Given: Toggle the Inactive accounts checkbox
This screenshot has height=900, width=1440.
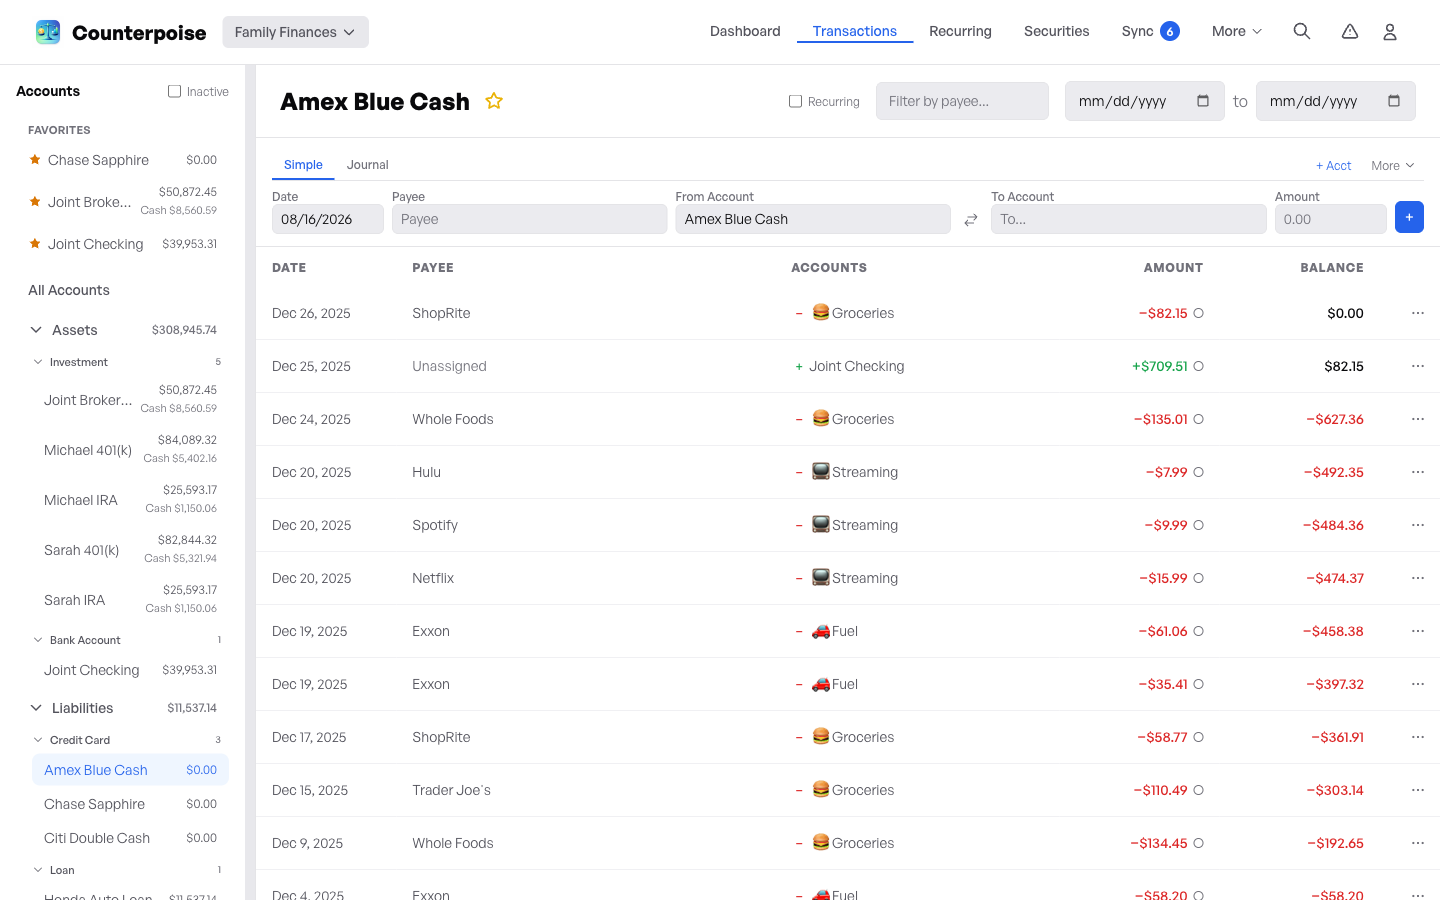Looking at the screenshot, I should pyautogui.click(x=174, y=91).
